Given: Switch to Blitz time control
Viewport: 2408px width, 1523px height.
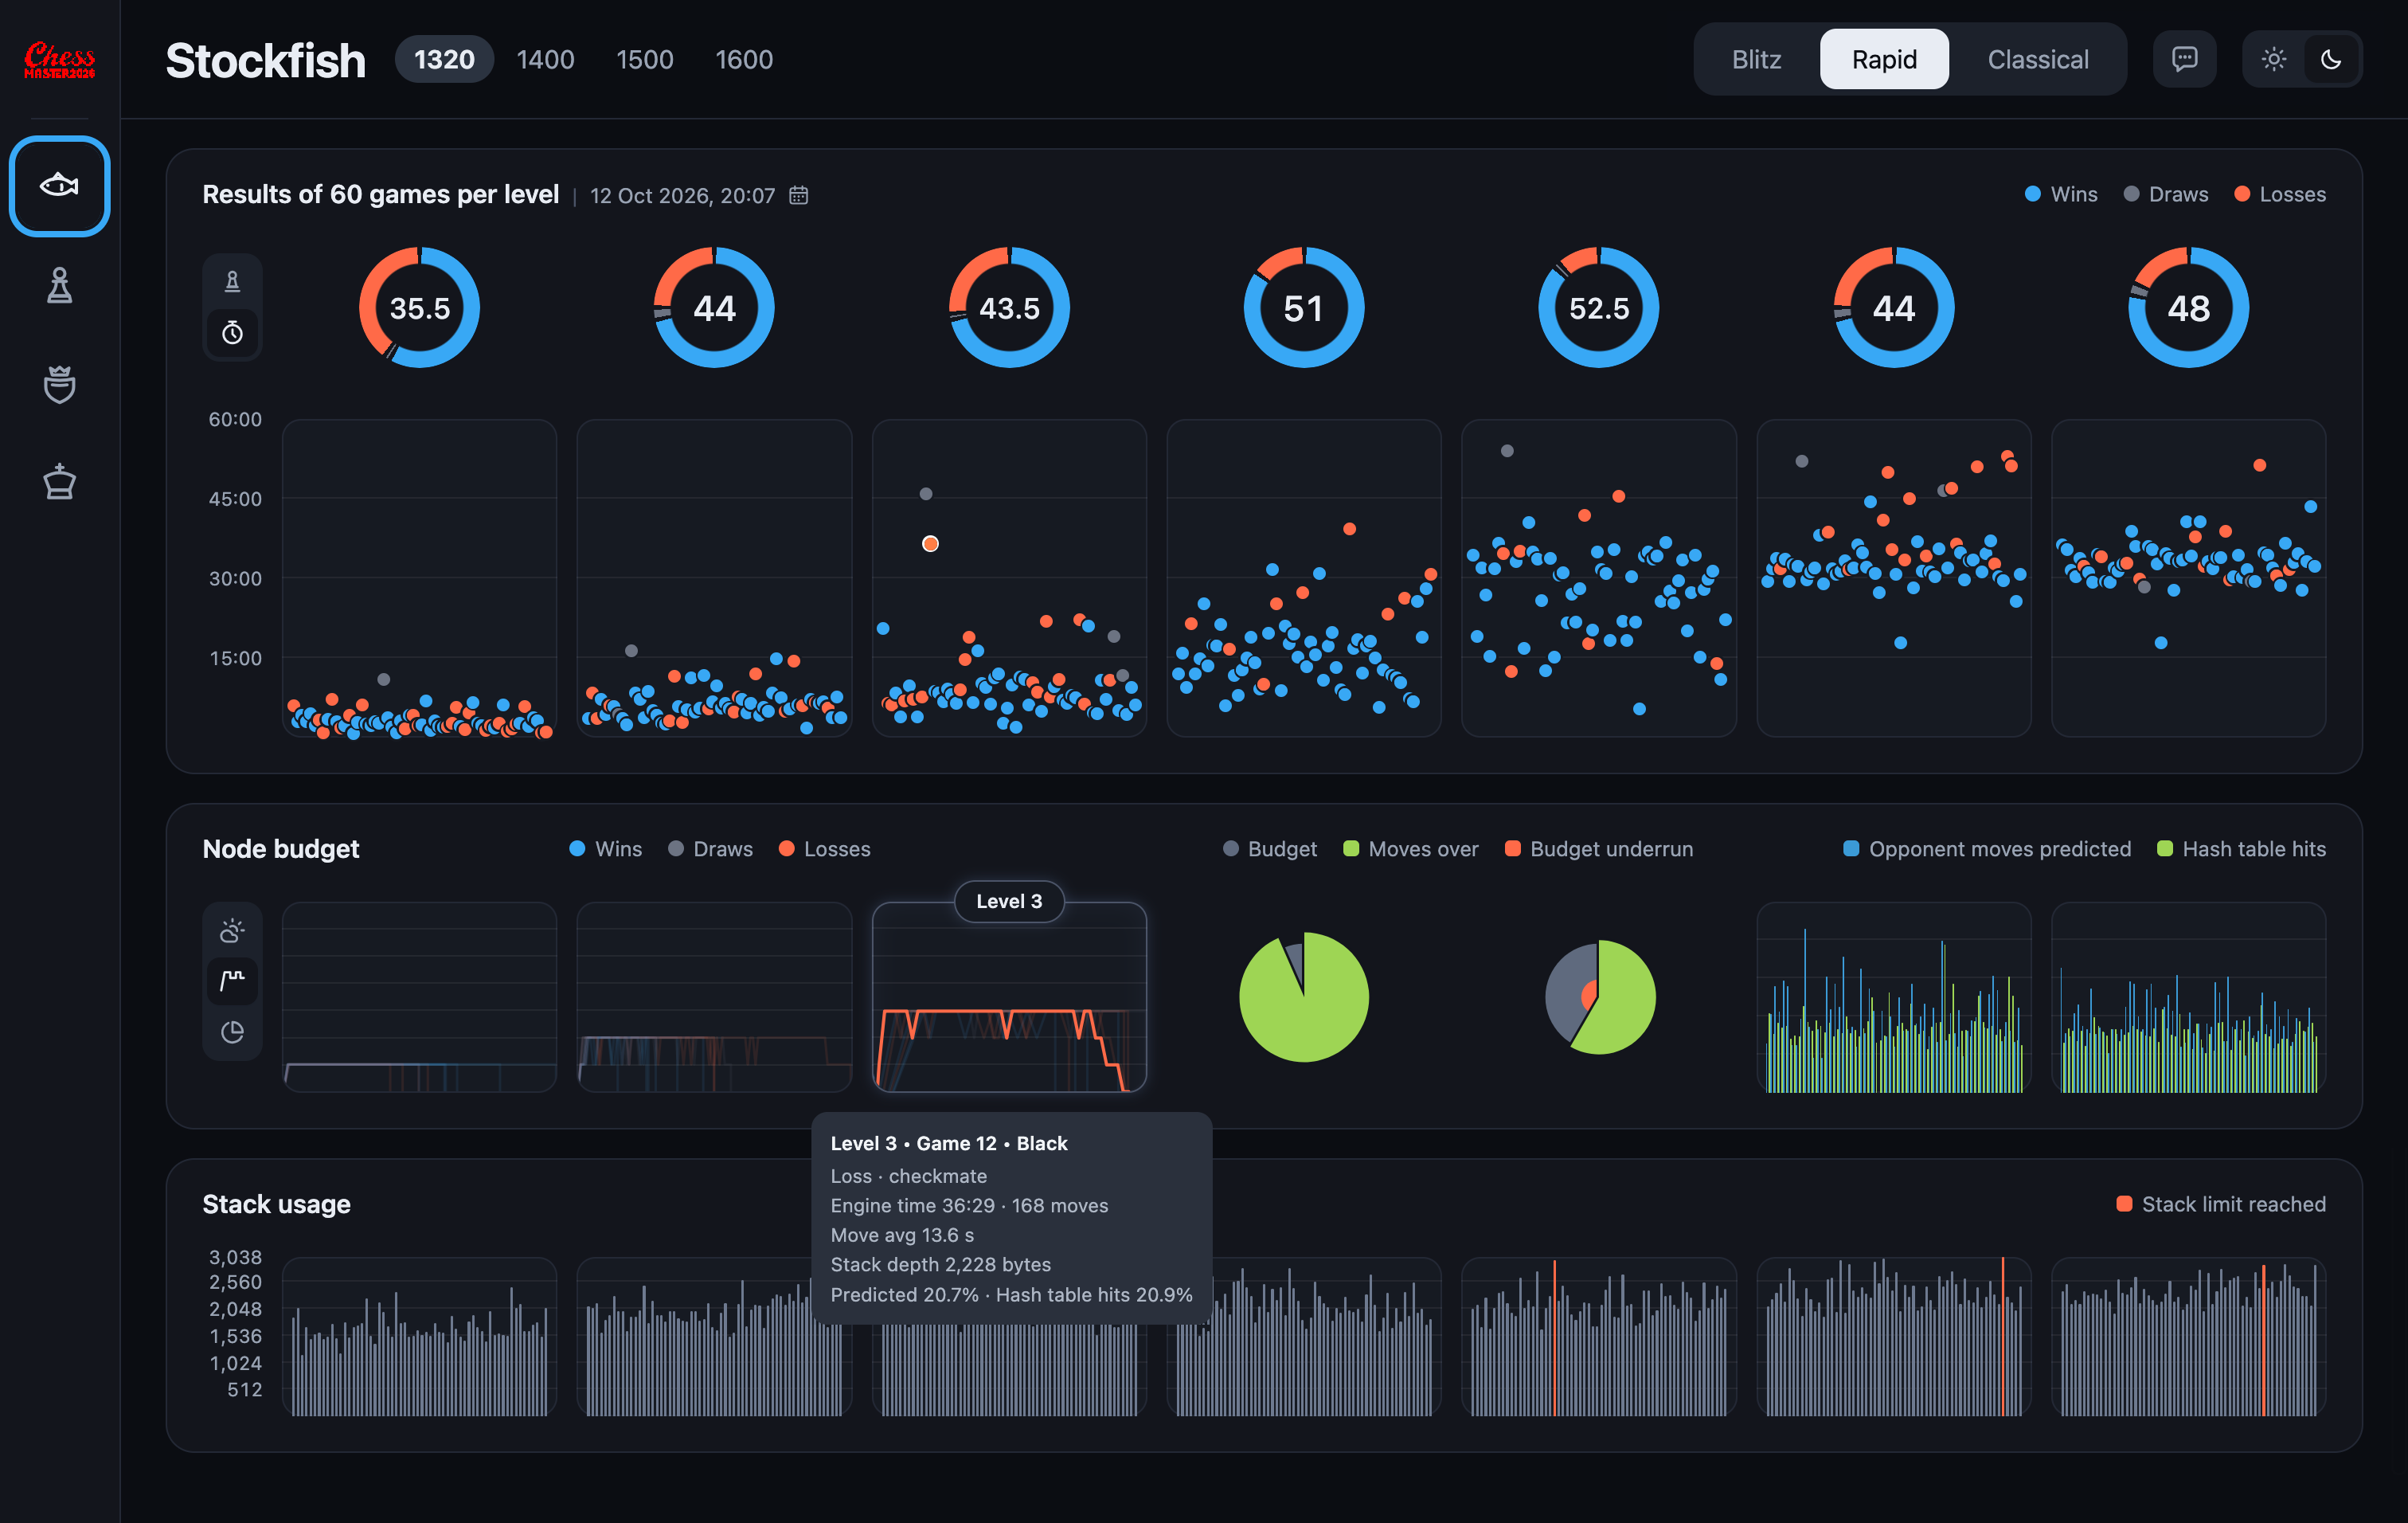Looking at the screenshot, I should 1756,59.
